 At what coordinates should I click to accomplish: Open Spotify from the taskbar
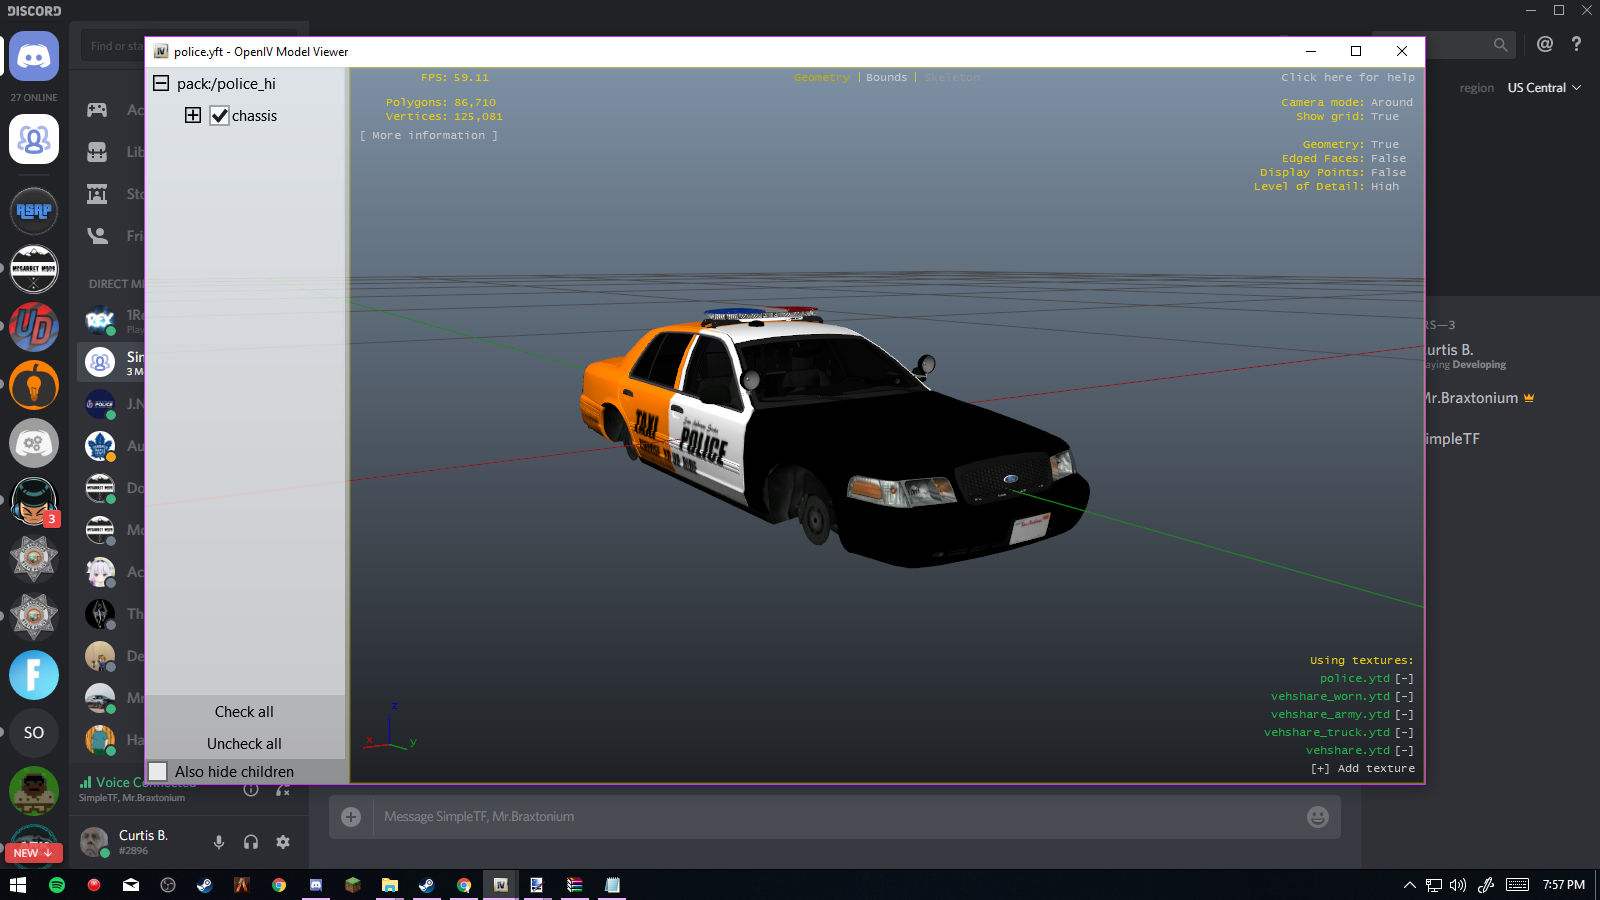pos(57,885)
